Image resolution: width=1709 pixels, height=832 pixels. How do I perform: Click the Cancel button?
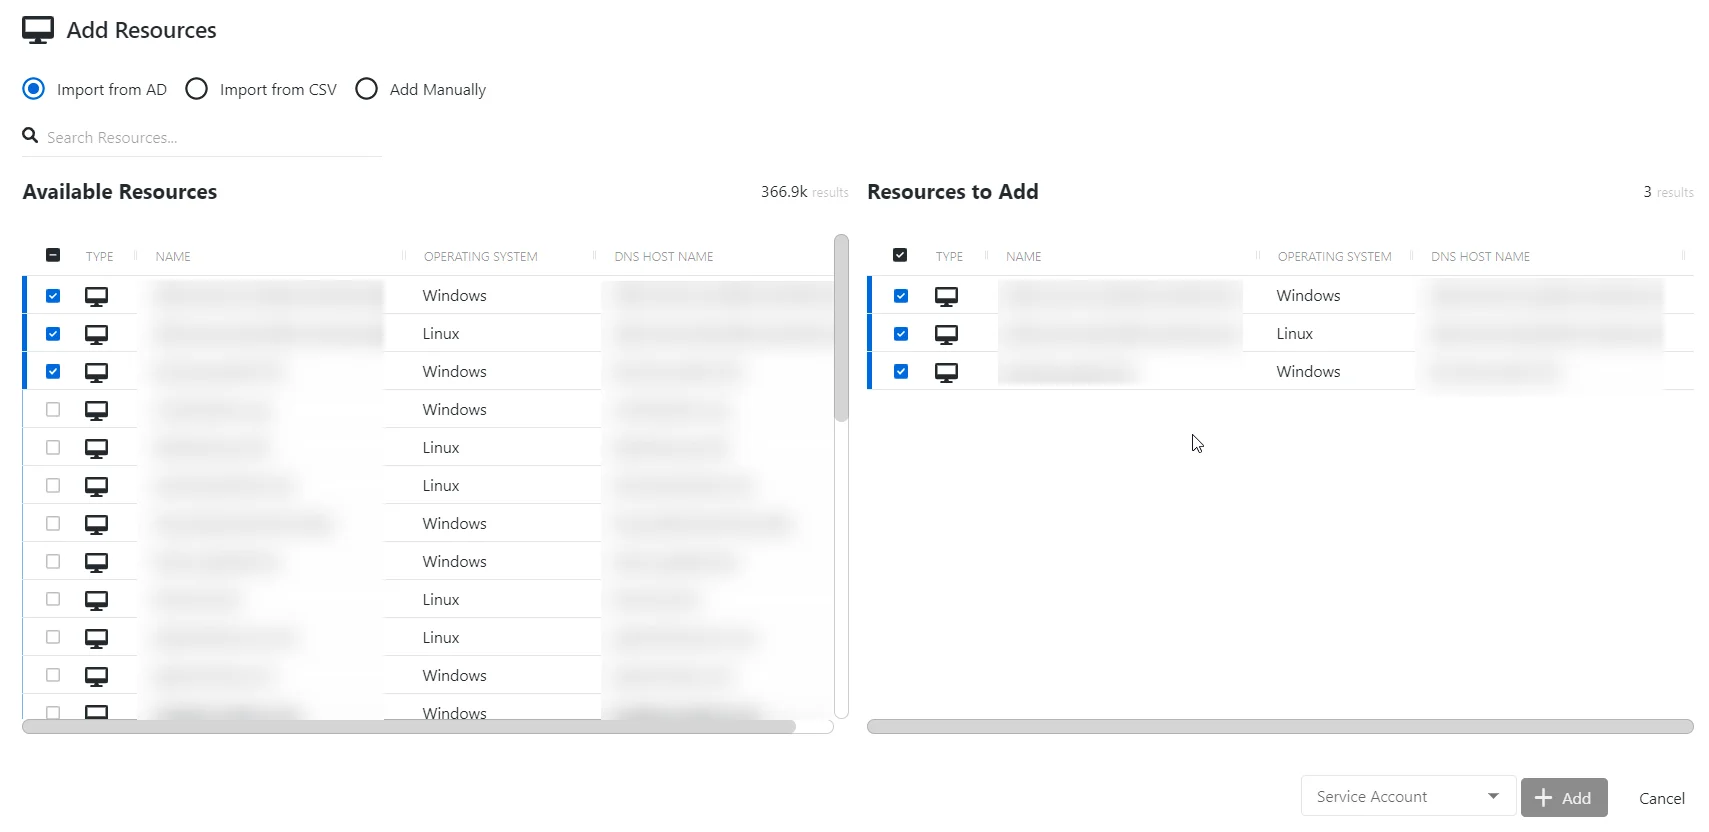click(x=1662, y=798)
